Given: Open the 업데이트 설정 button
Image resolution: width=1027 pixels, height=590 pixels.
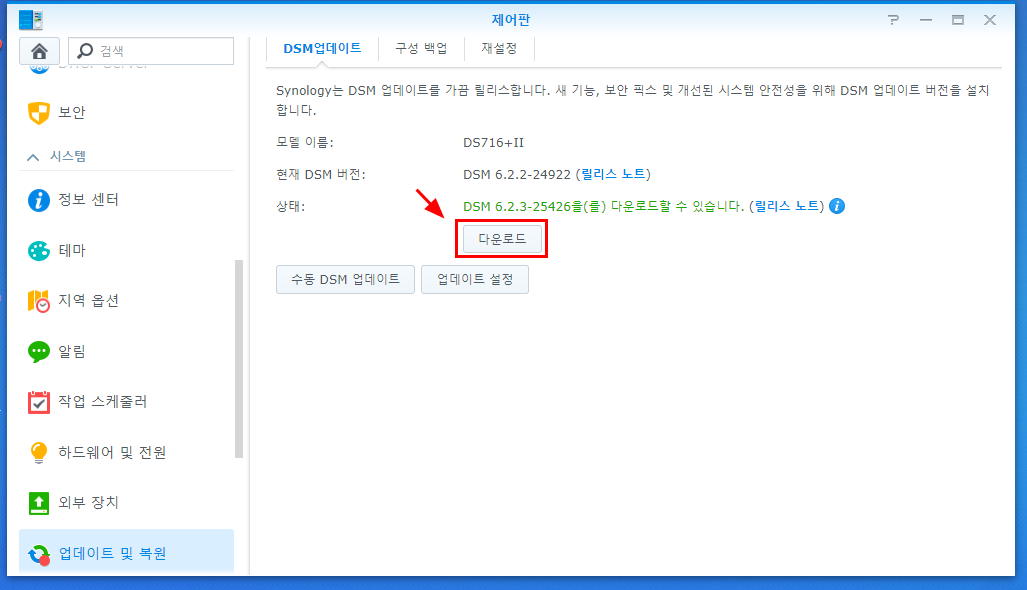Looking at the screenshot, I should (475, 280).
